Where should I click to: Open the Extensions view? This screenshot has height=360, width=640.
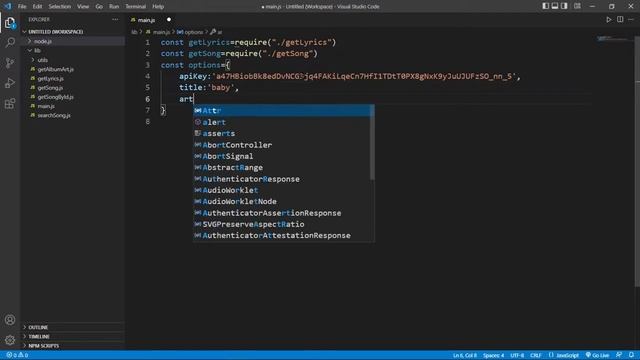[x=10, y=103]
